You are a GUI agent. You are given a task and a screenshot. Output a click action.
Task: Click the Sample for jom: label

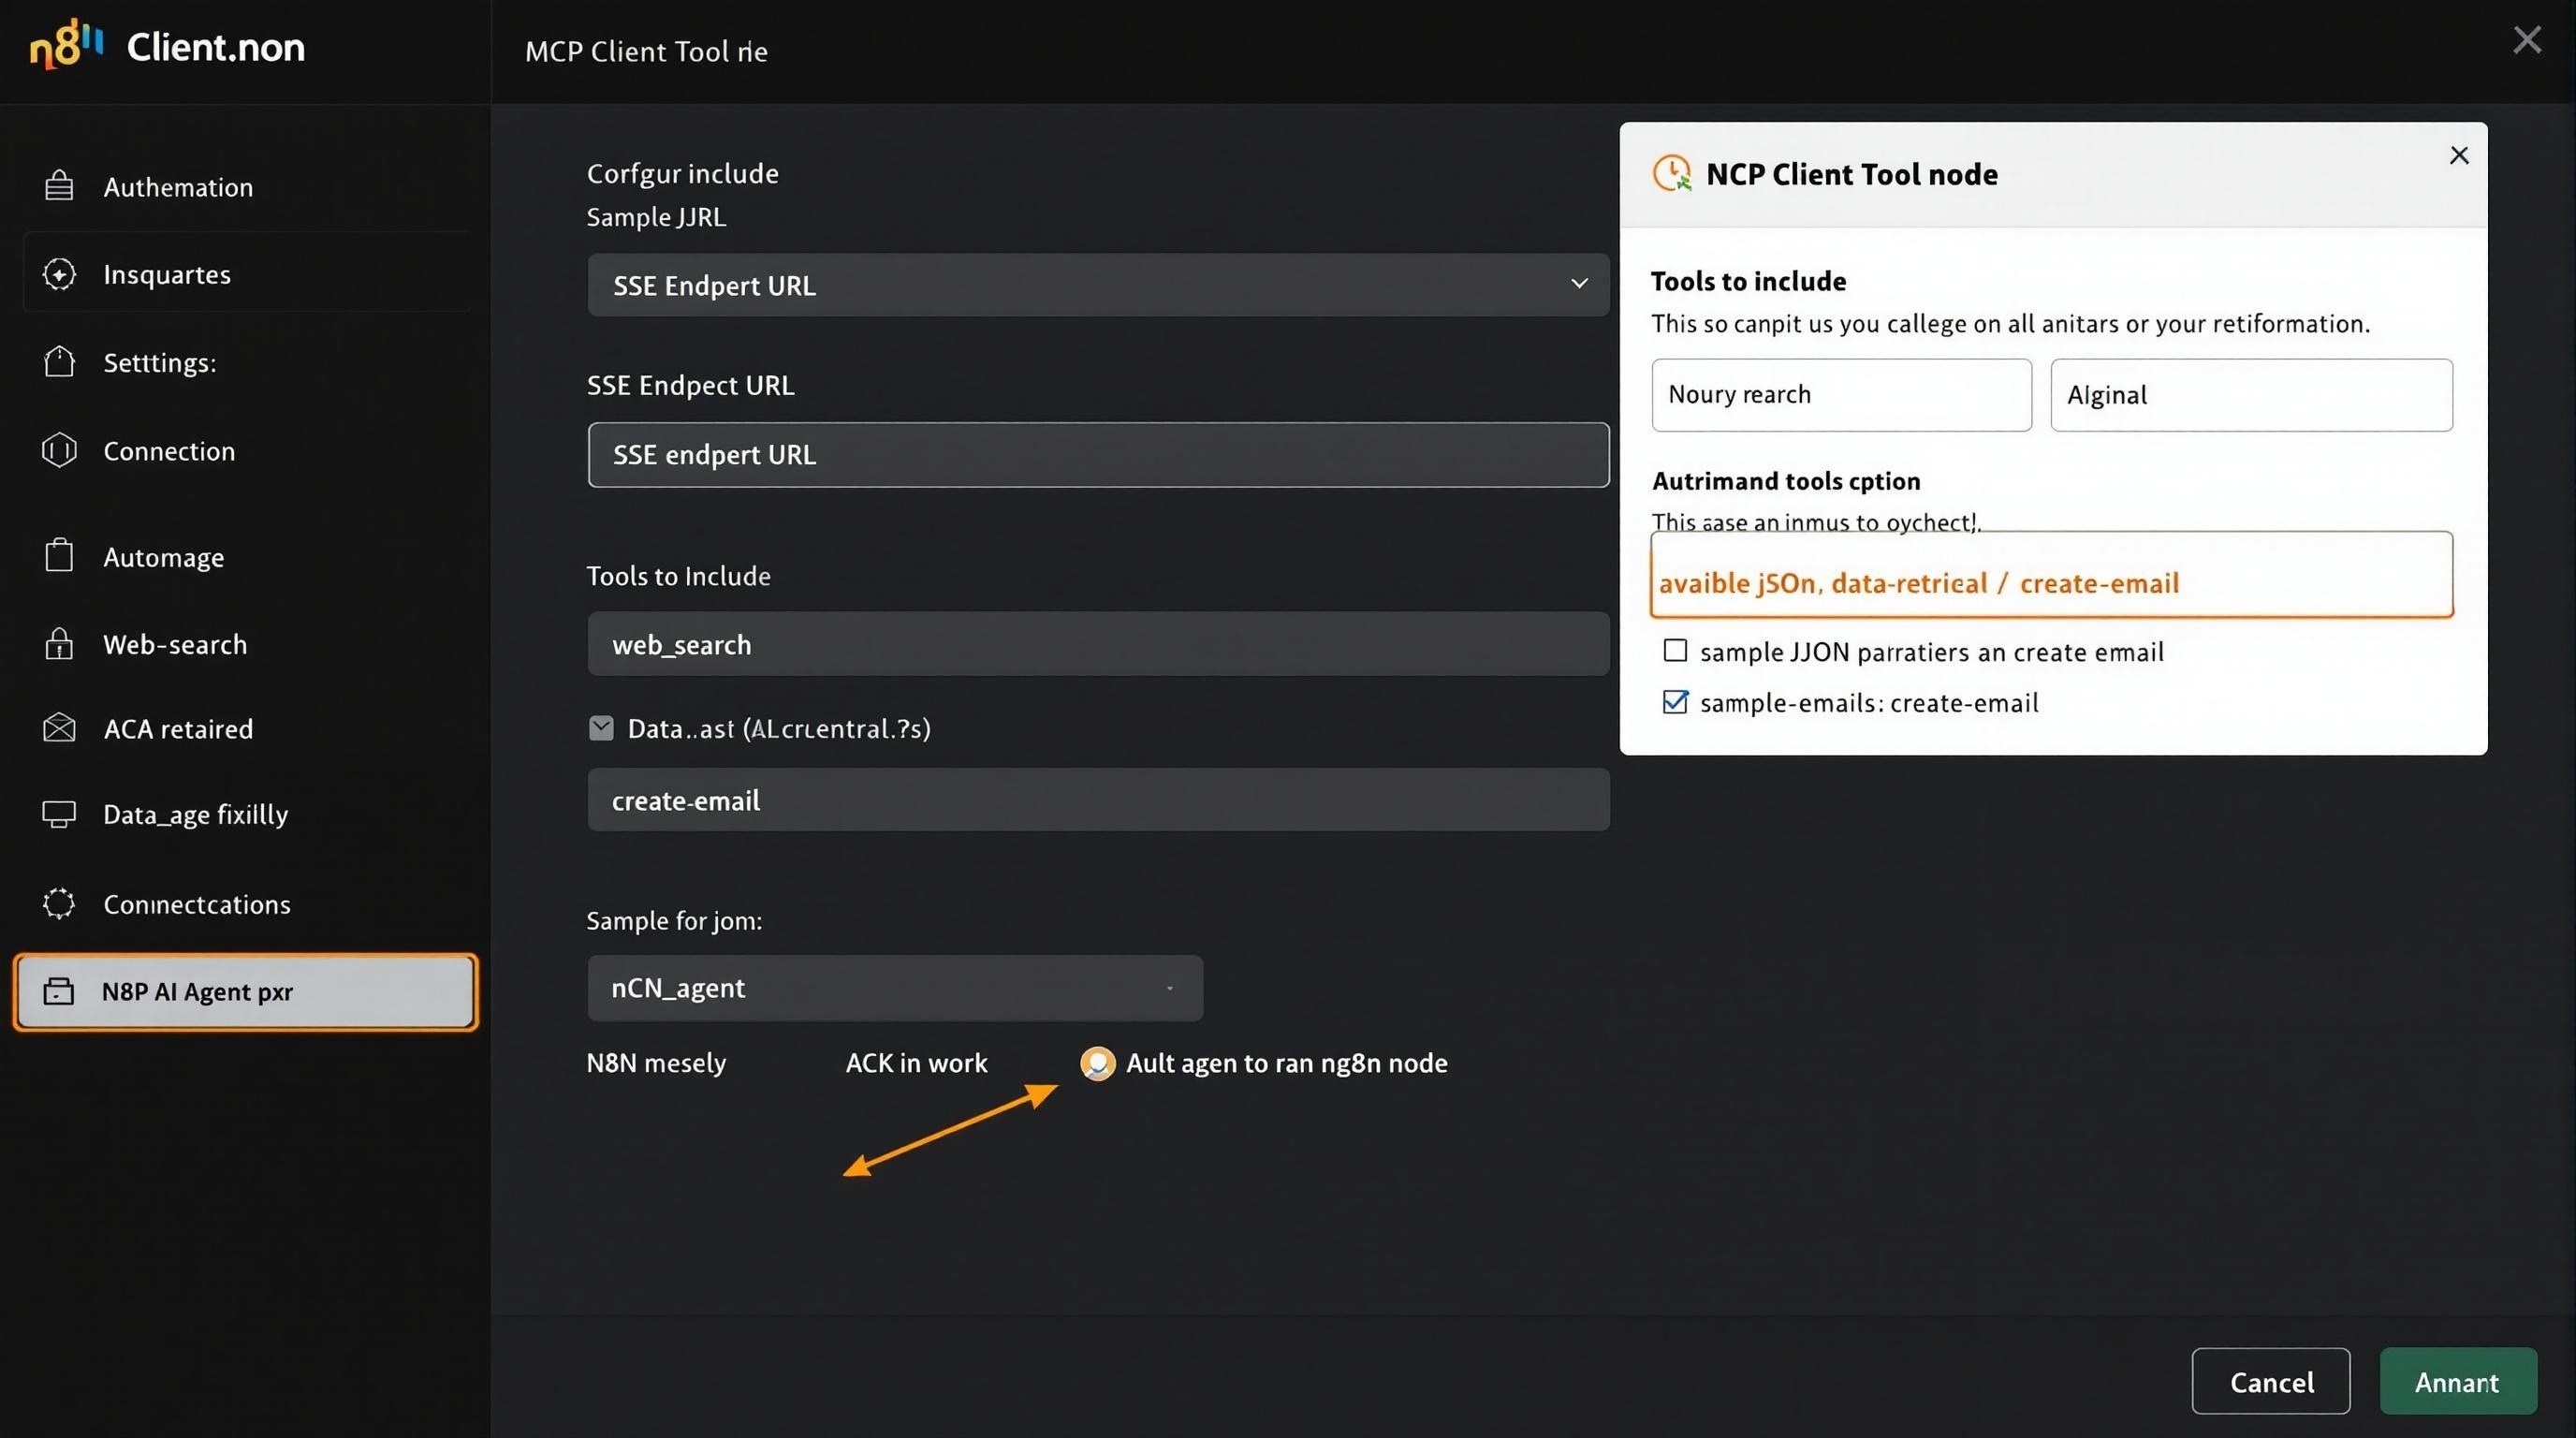[674, 920]
